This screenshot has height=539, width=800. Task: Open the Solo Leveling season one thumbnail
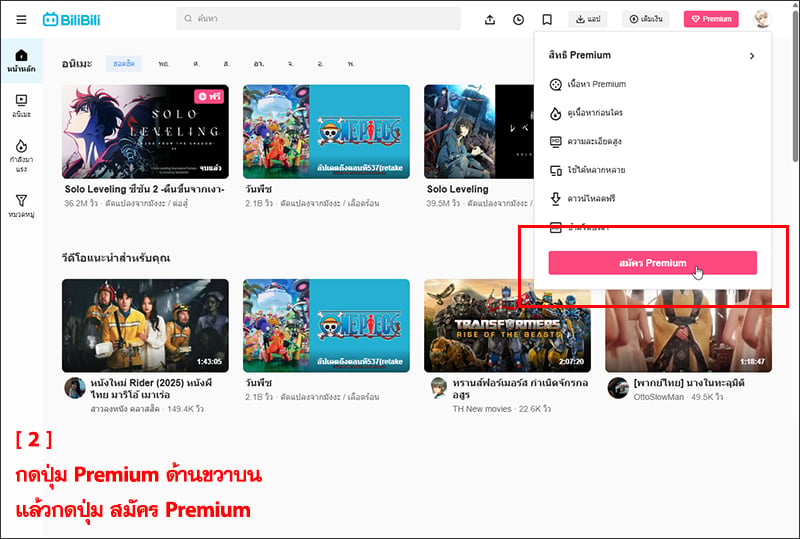(x=479, y=132)
